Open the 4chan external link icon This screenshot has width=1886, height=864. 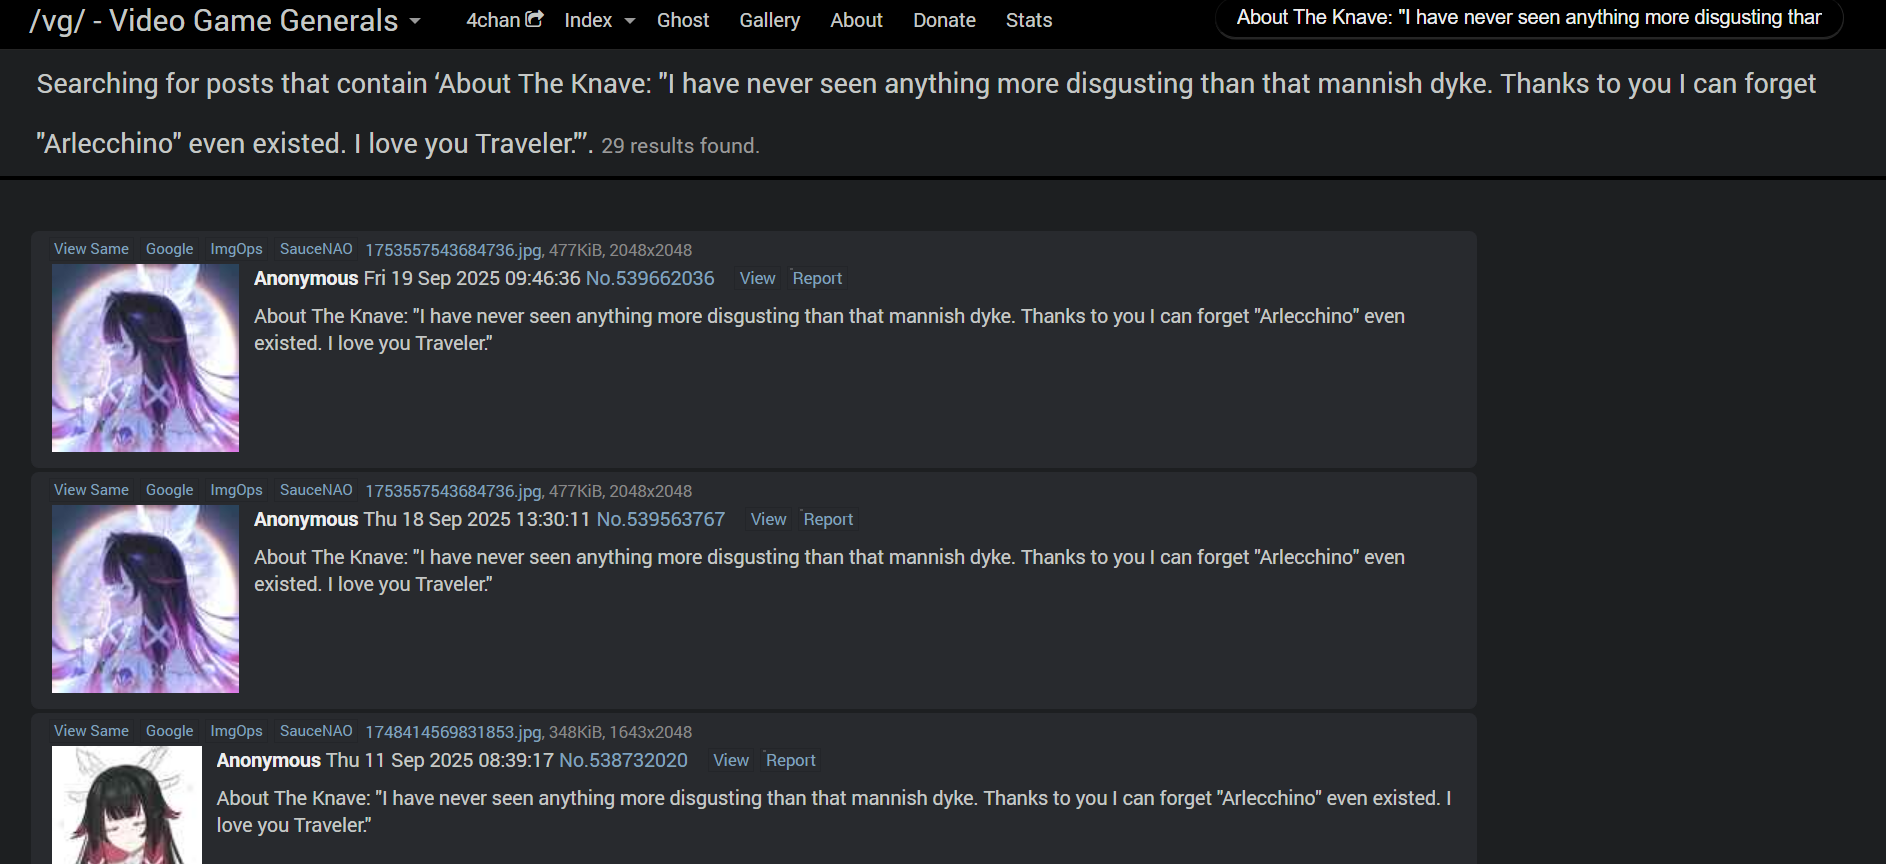pos(534,19)
